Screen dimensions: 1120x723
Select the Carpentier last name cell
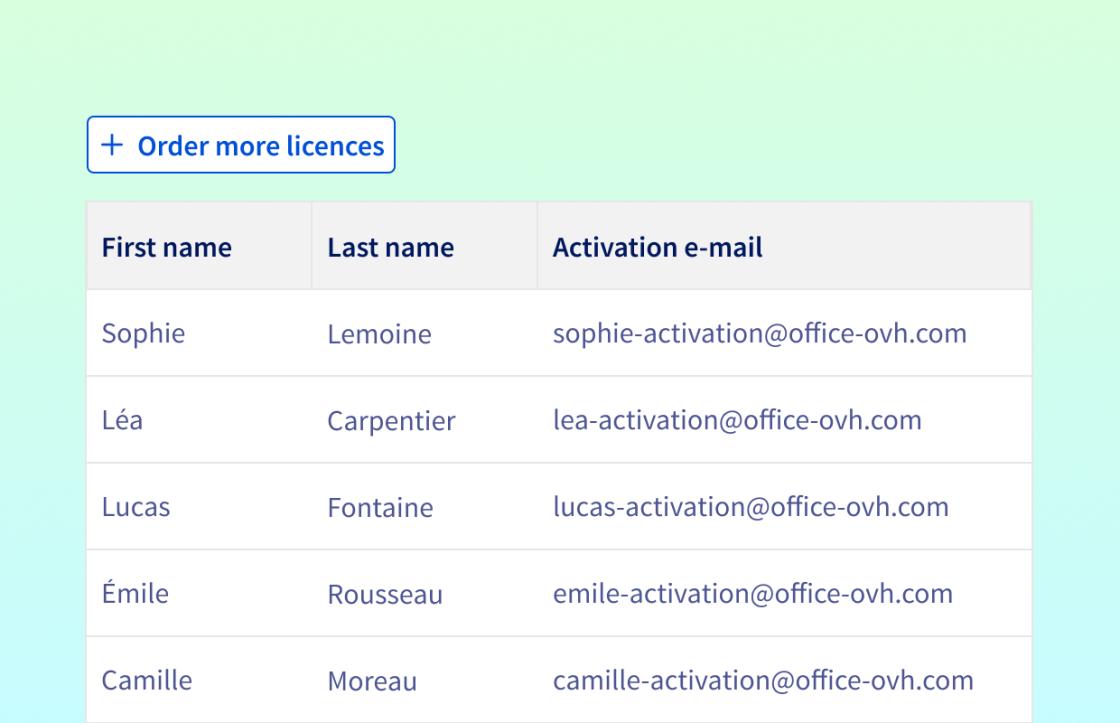(x=391, y=421)
